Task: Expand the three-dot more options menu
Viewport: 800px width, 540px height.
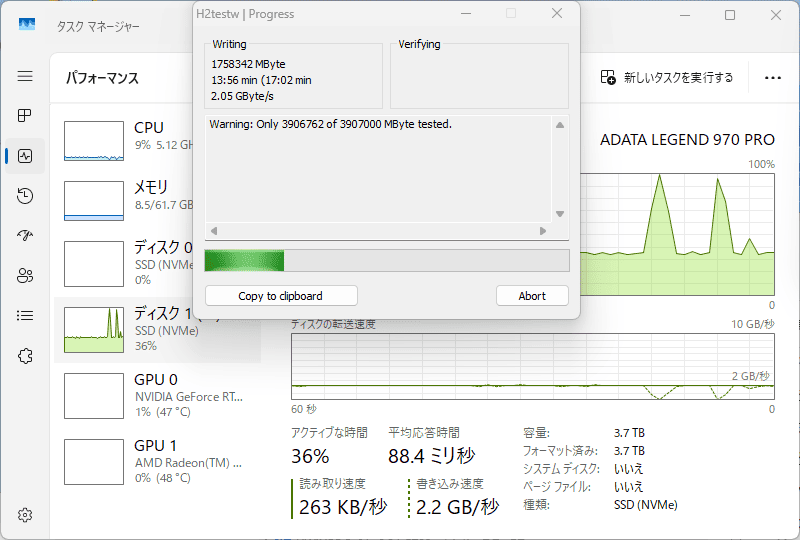Action: (x=772, y=77)
